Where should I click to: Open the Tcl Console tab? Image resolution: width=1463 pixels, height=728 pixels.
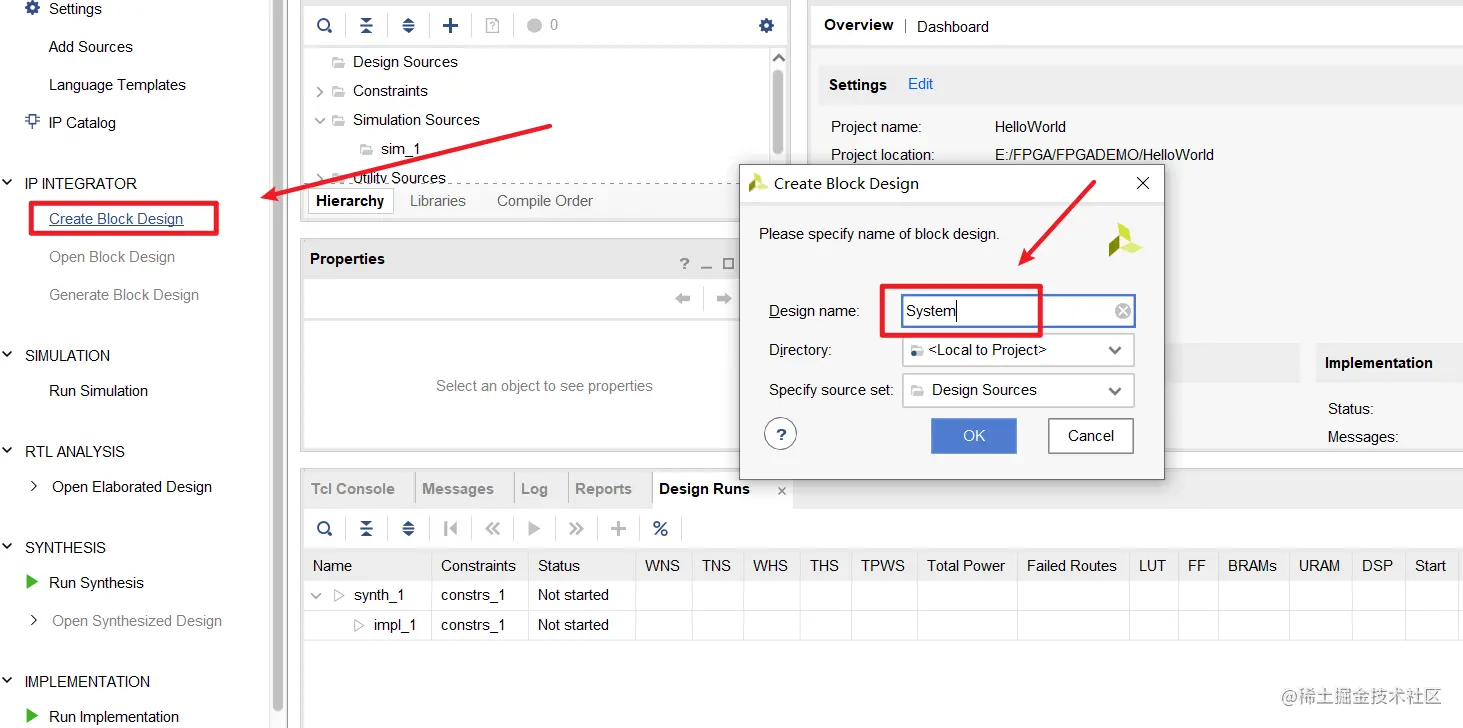(x=353, y=489)
